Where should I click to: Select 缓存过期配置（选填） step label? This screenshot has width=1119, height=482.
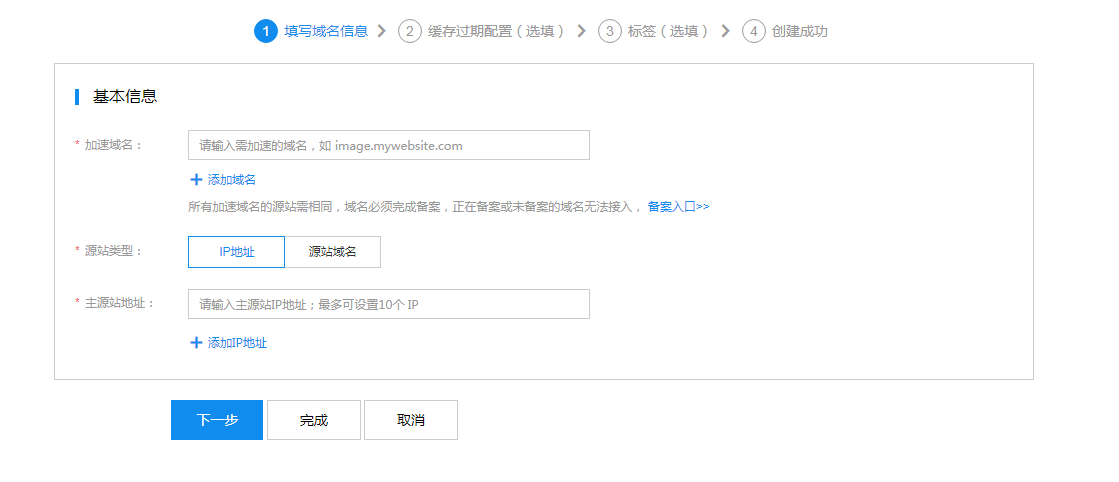click(498, 31)
